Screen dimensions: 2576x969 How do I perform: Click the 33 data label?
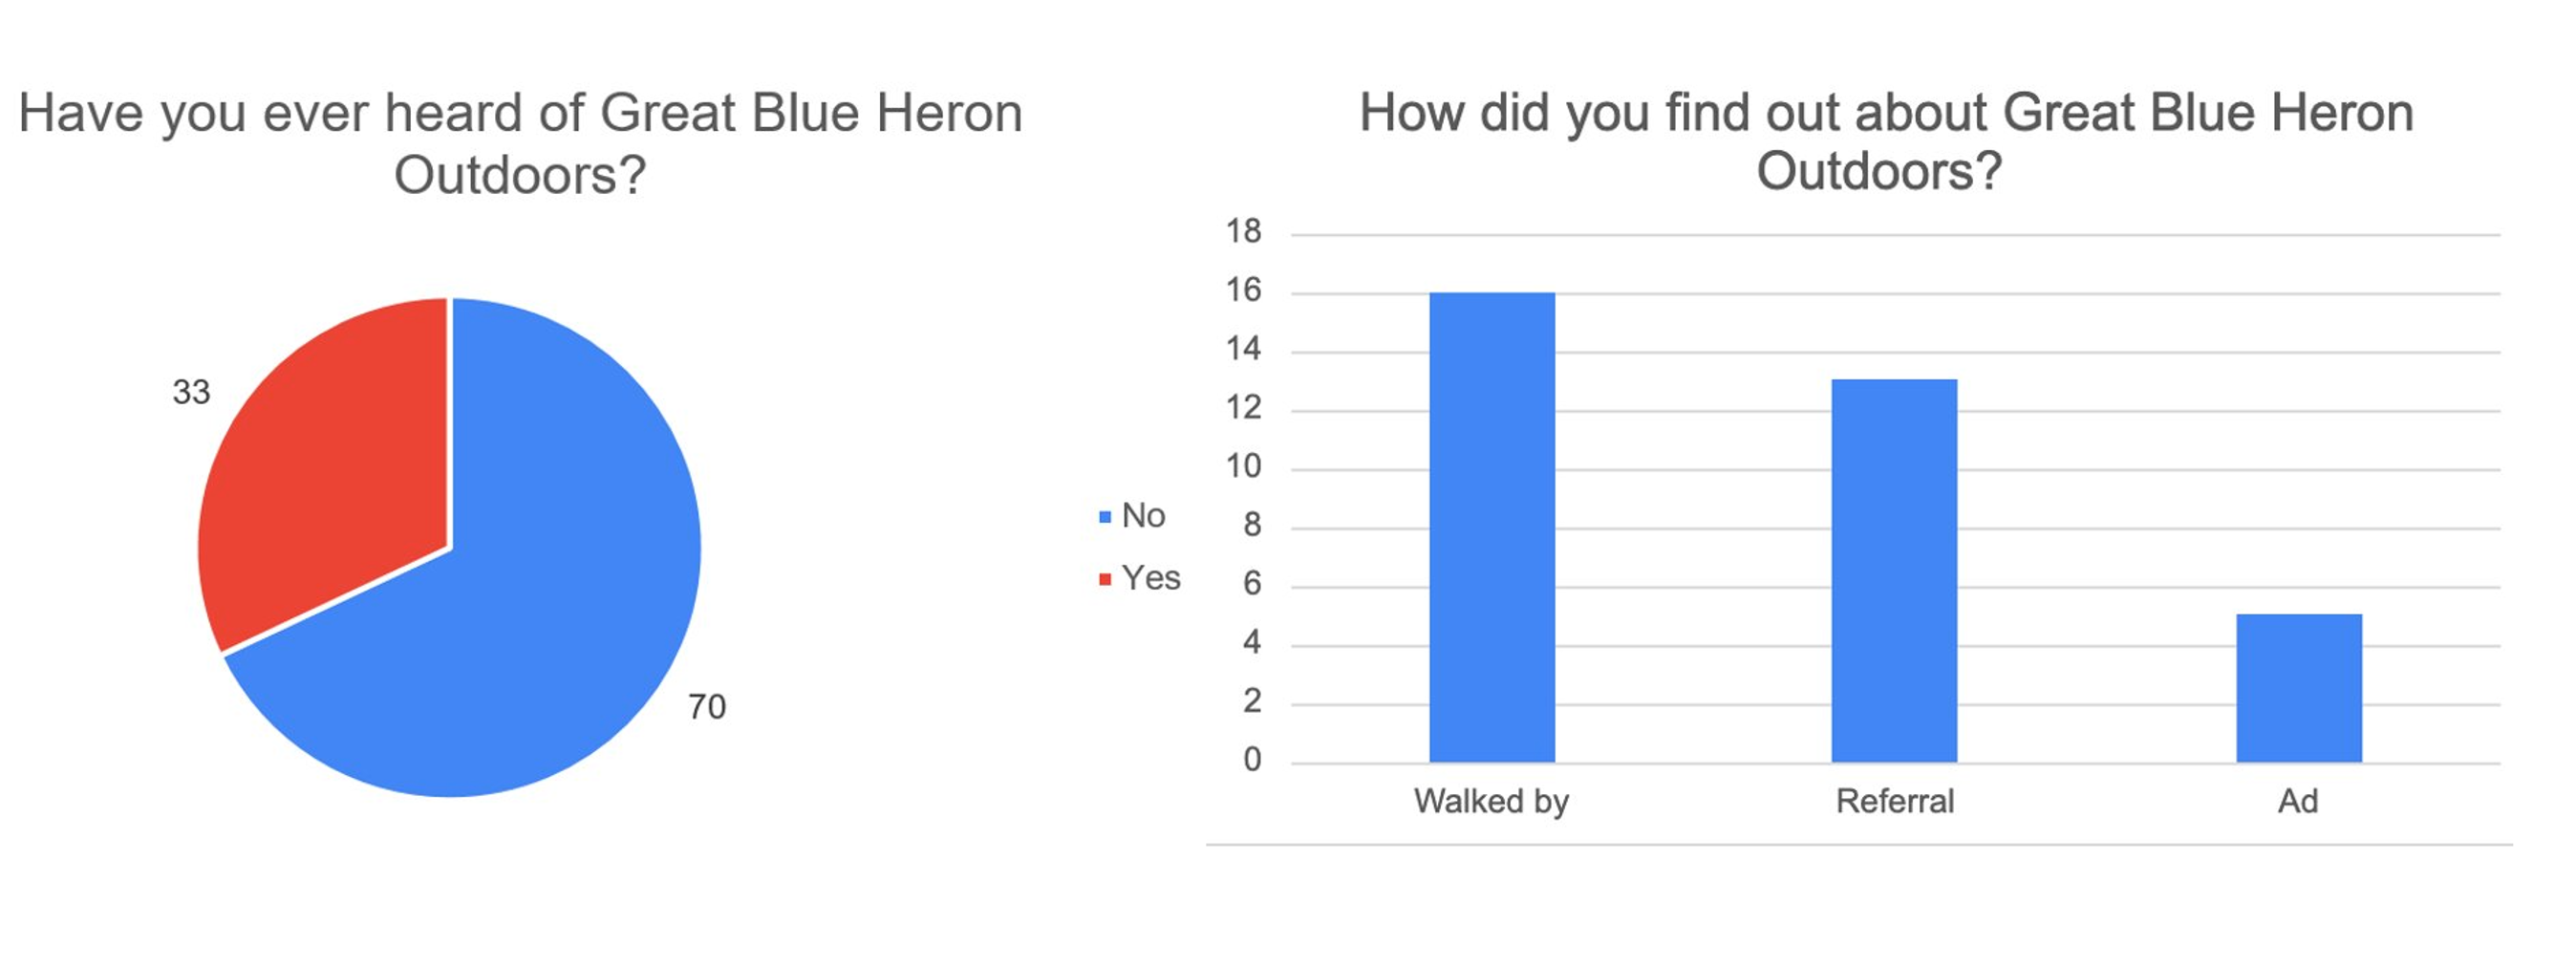[x=191, y=392]
